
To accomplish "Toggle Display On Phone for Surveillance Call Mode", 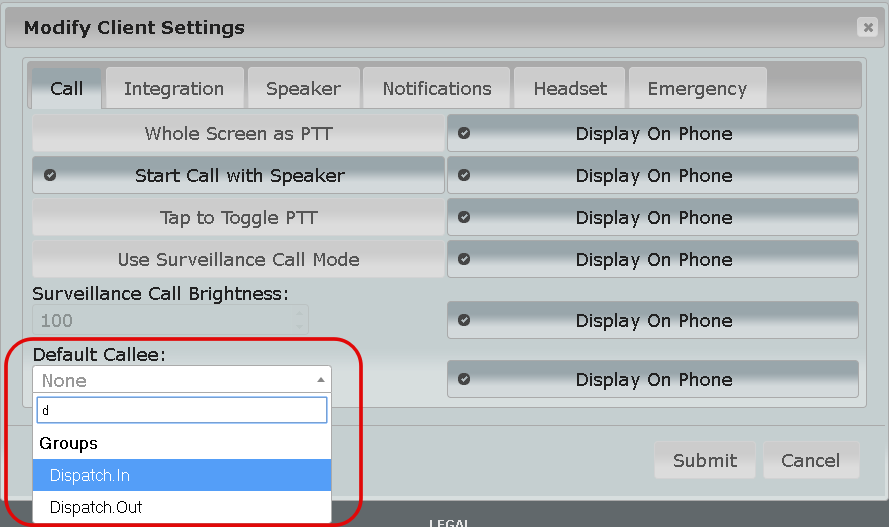I will point(653,260).
